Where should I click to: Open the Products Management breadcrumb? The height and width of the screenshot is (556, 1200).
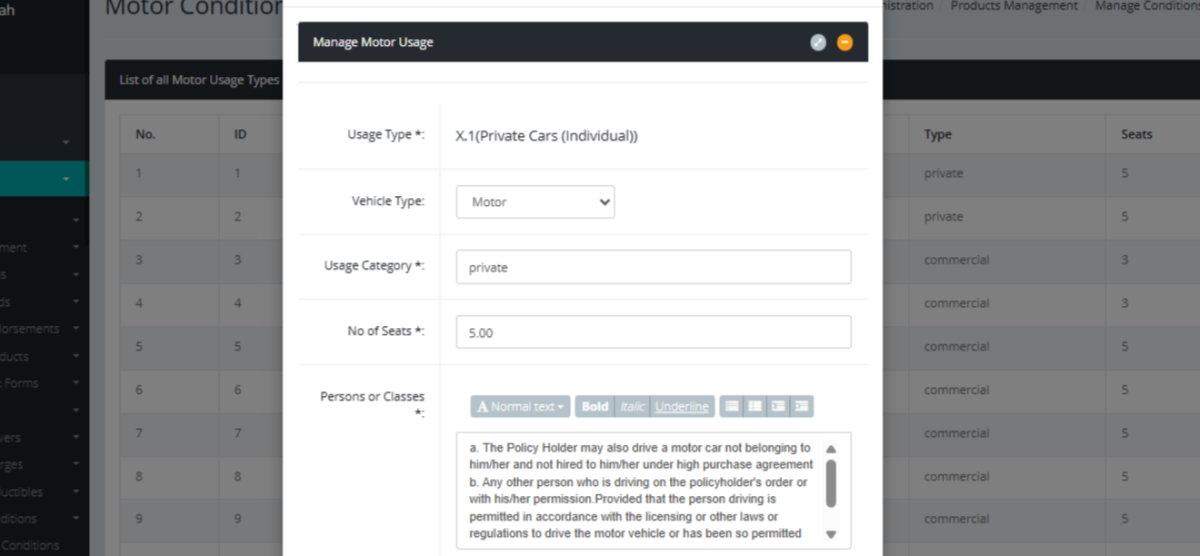[1013, 6]
